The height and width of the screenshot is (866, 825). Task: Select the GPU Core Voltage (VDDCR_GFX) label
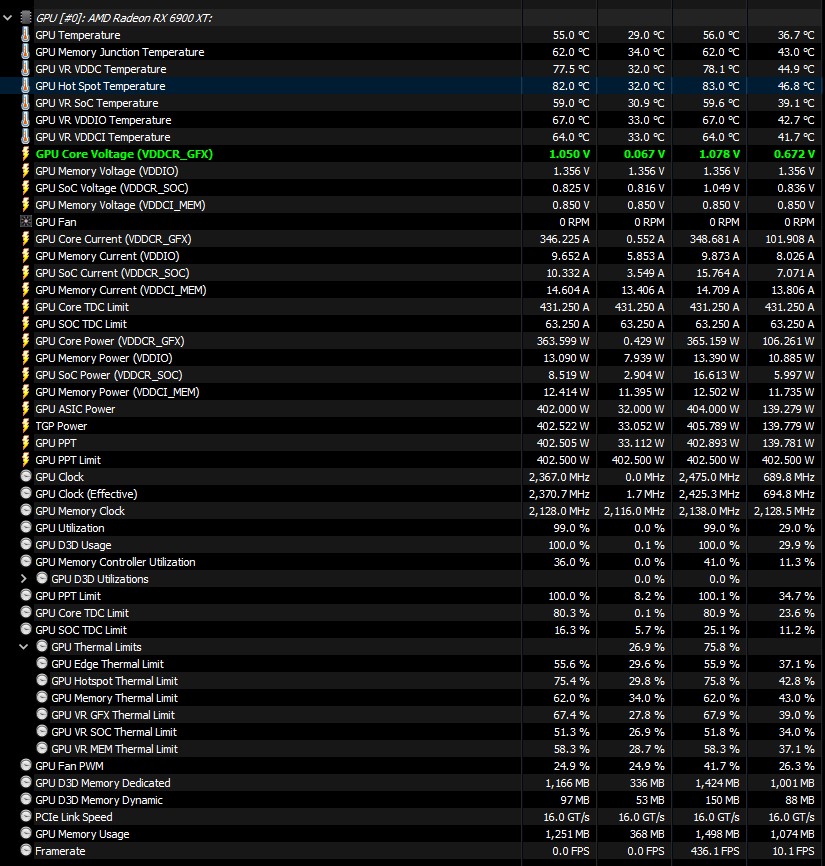click(x=124, y=154)
